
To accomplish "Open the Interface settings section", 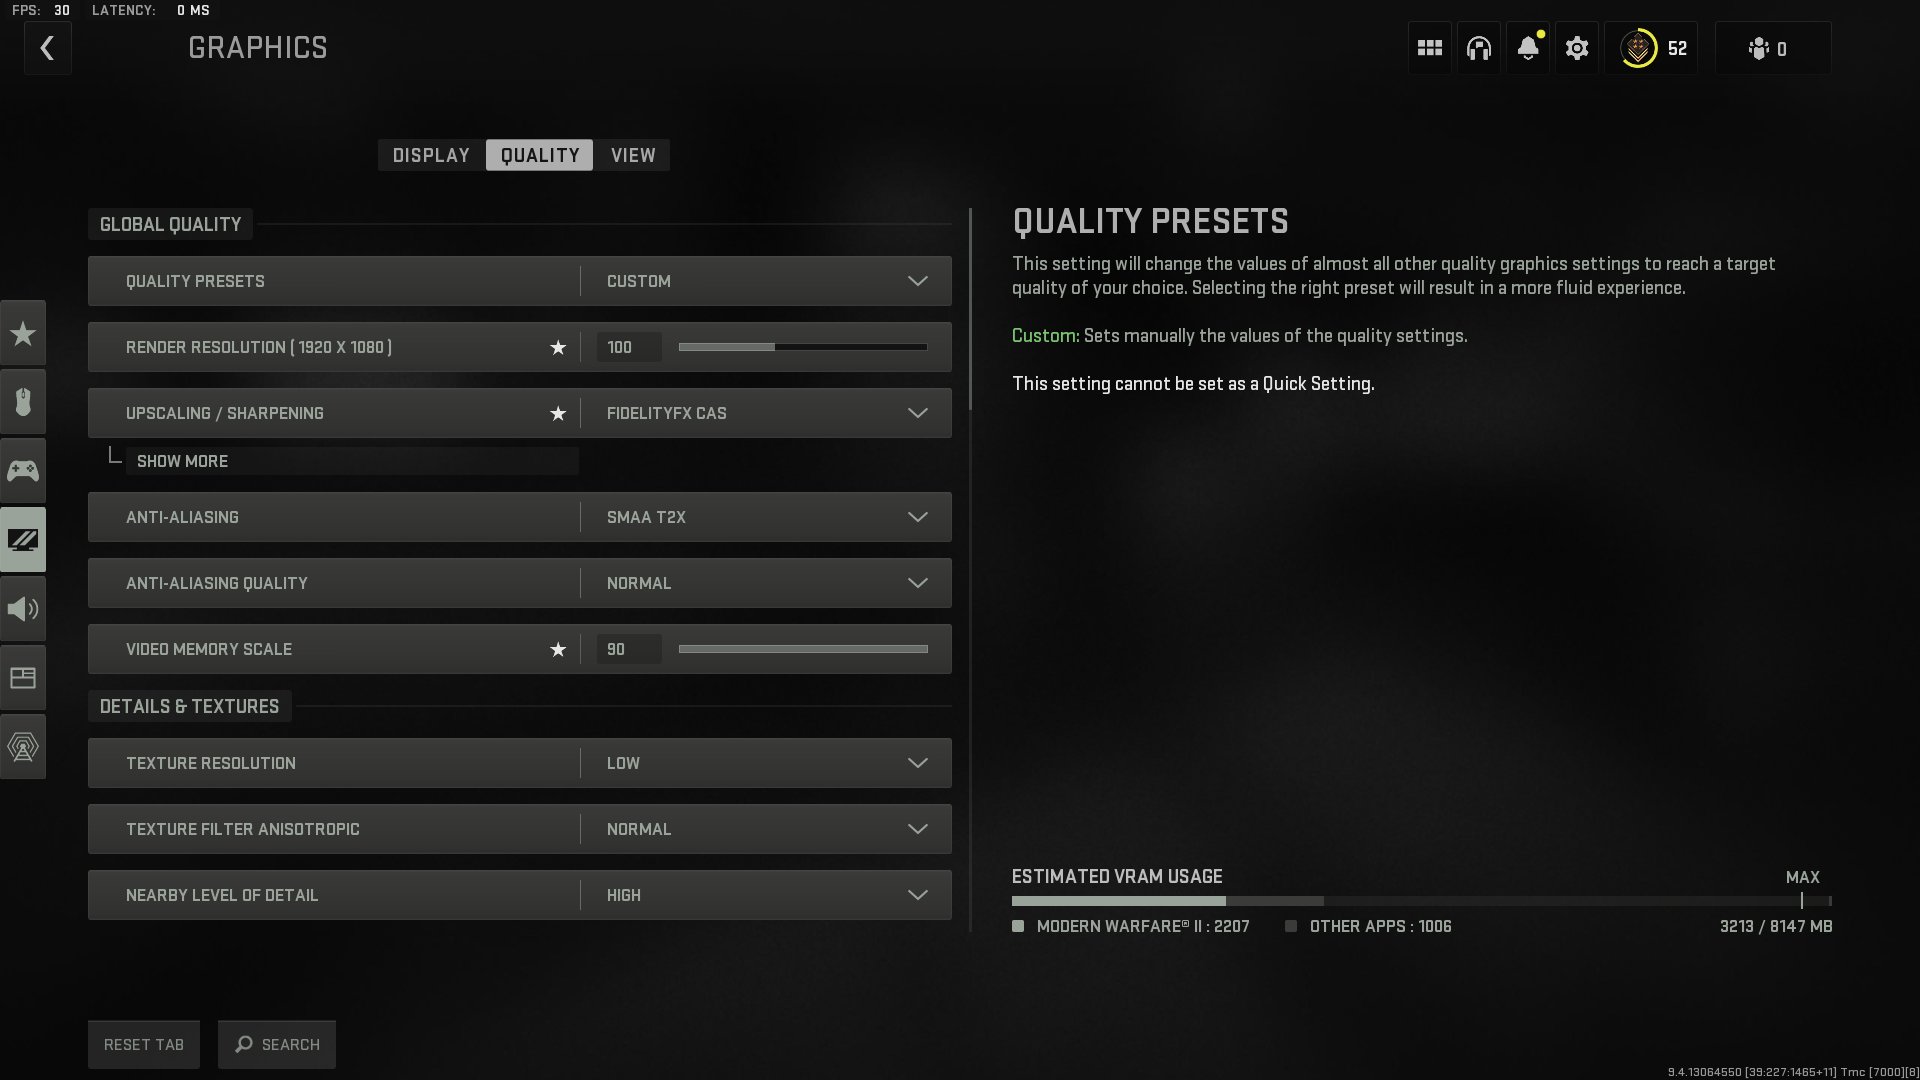I will (23, 677).
